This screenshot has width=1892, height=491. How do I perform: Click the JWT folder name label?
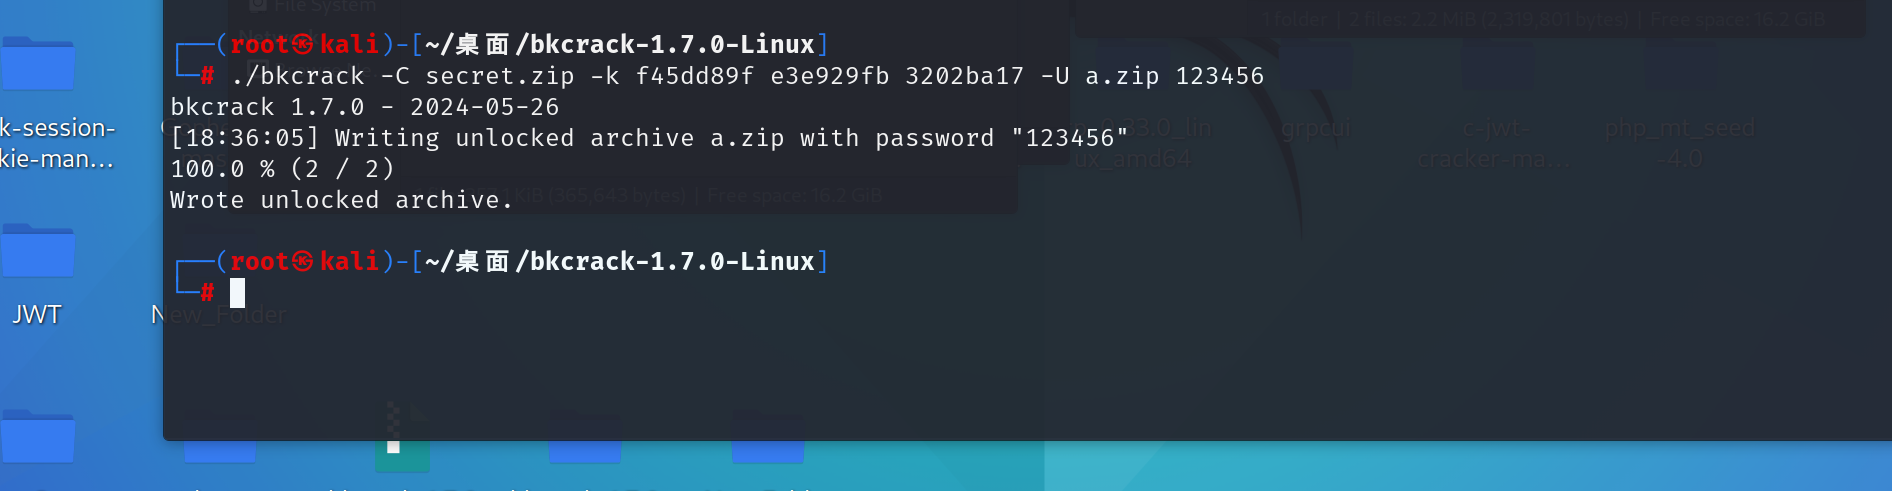click(37, 314)
